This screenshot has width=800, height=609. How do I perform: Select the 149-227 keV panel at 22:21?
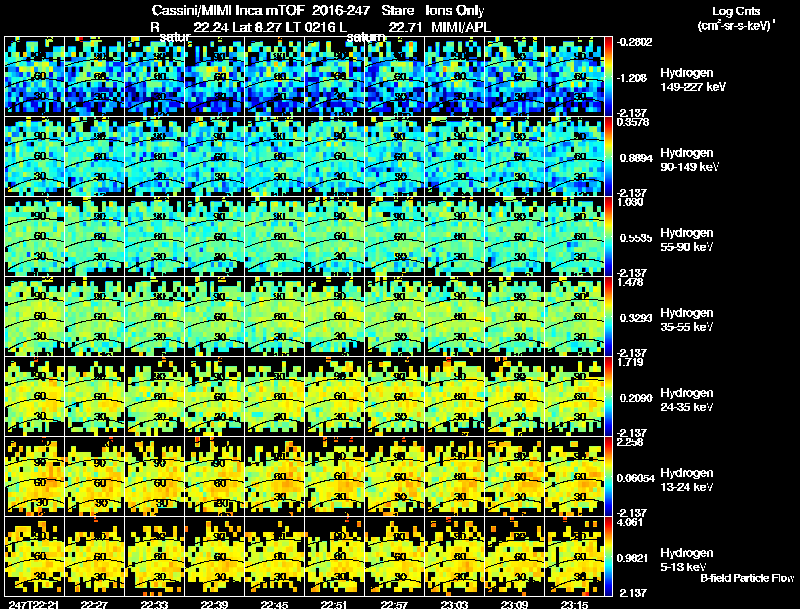point(34,76)
